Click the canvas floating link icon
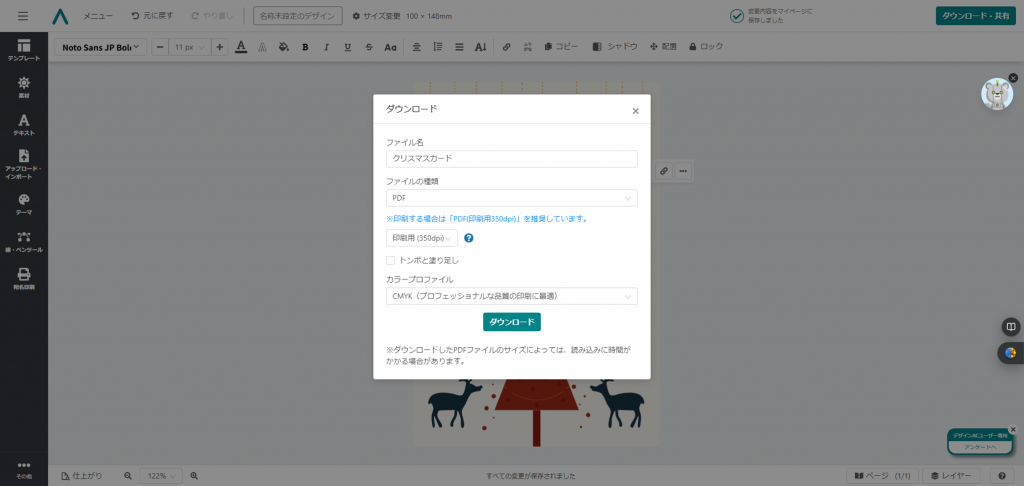The image size is (1024, 486). (x=664, y=171)
